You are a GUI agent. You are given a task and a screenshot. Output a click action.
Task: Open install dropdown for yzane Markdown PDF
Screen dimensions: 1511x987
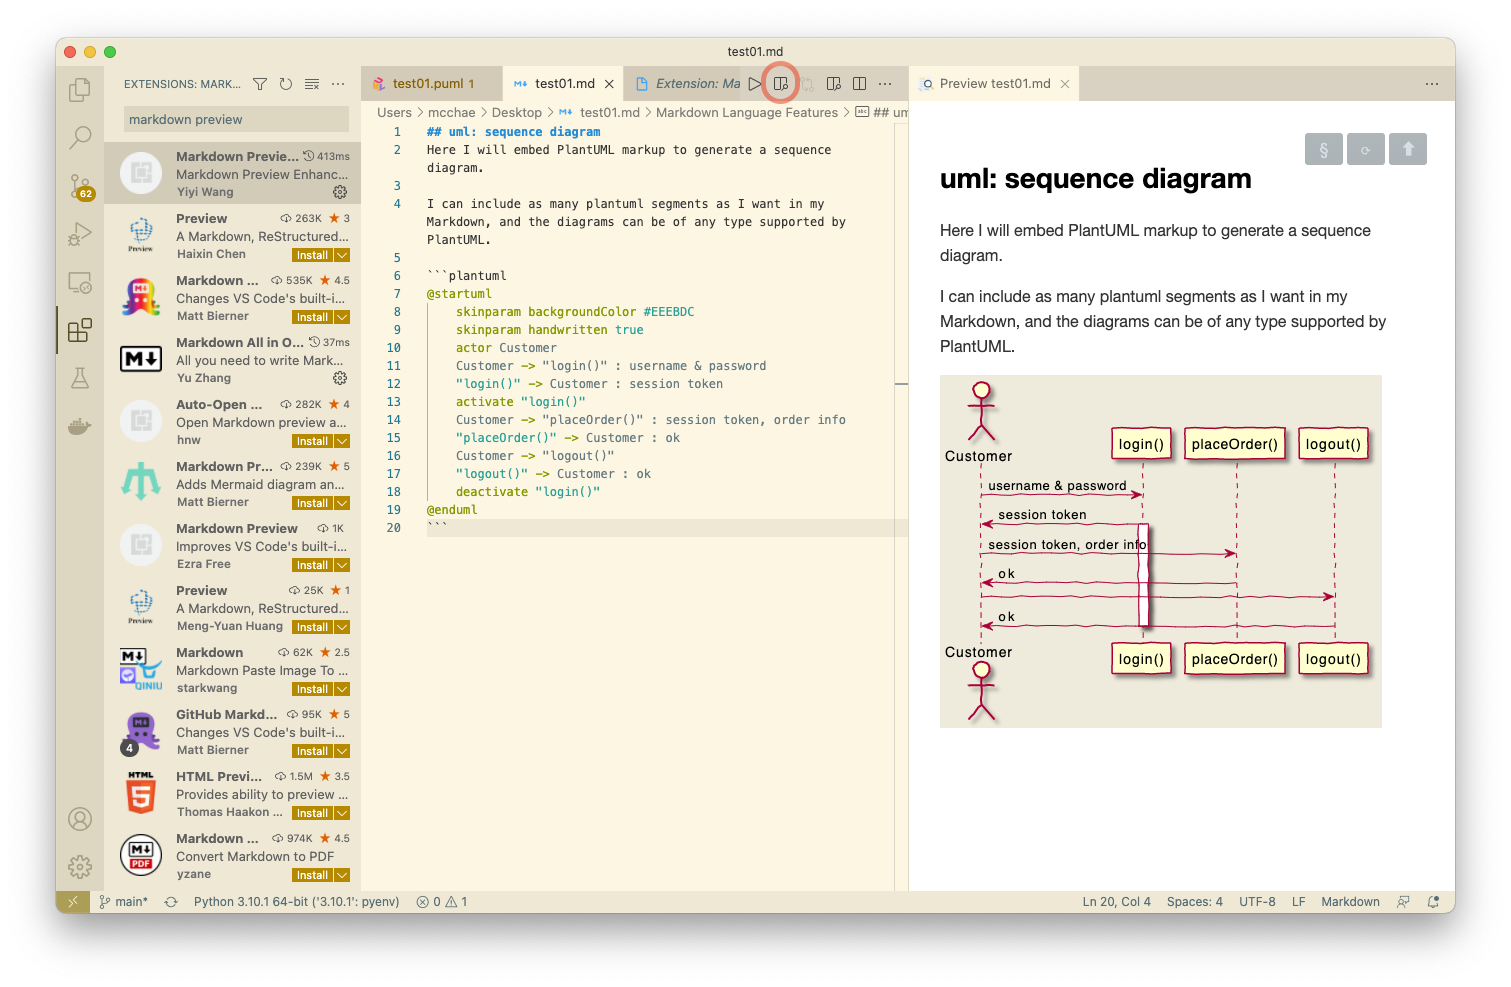pos(342,875)
